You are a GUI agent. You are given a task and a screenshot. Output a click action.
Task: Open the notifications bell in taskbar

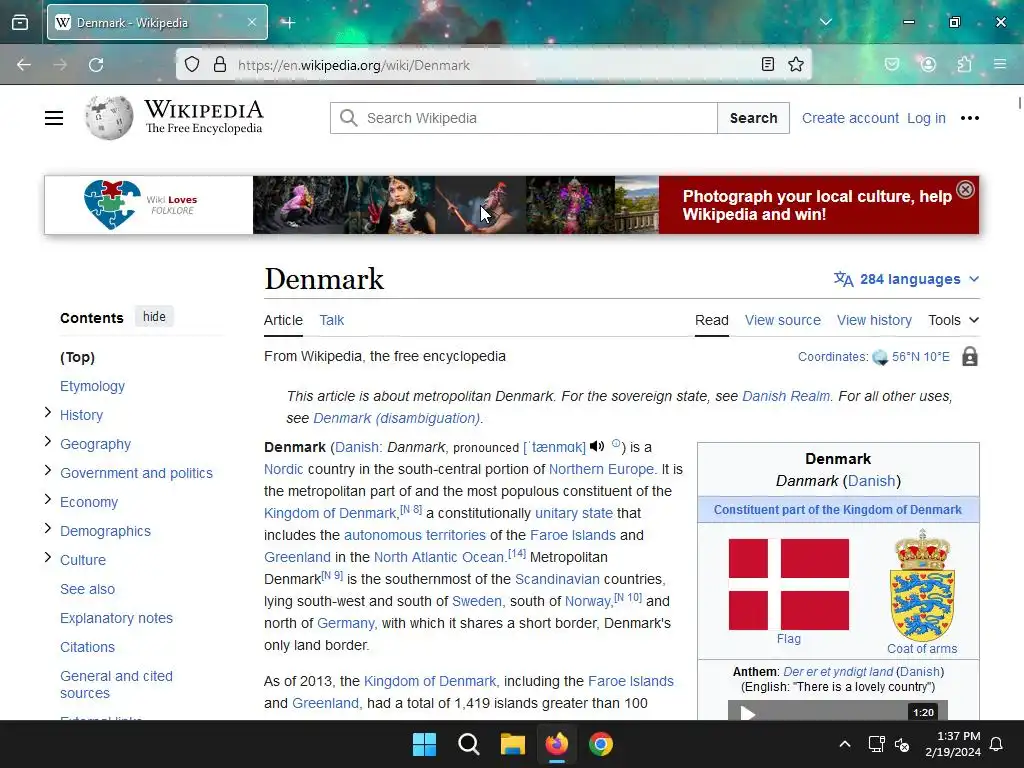click(997, 744)
